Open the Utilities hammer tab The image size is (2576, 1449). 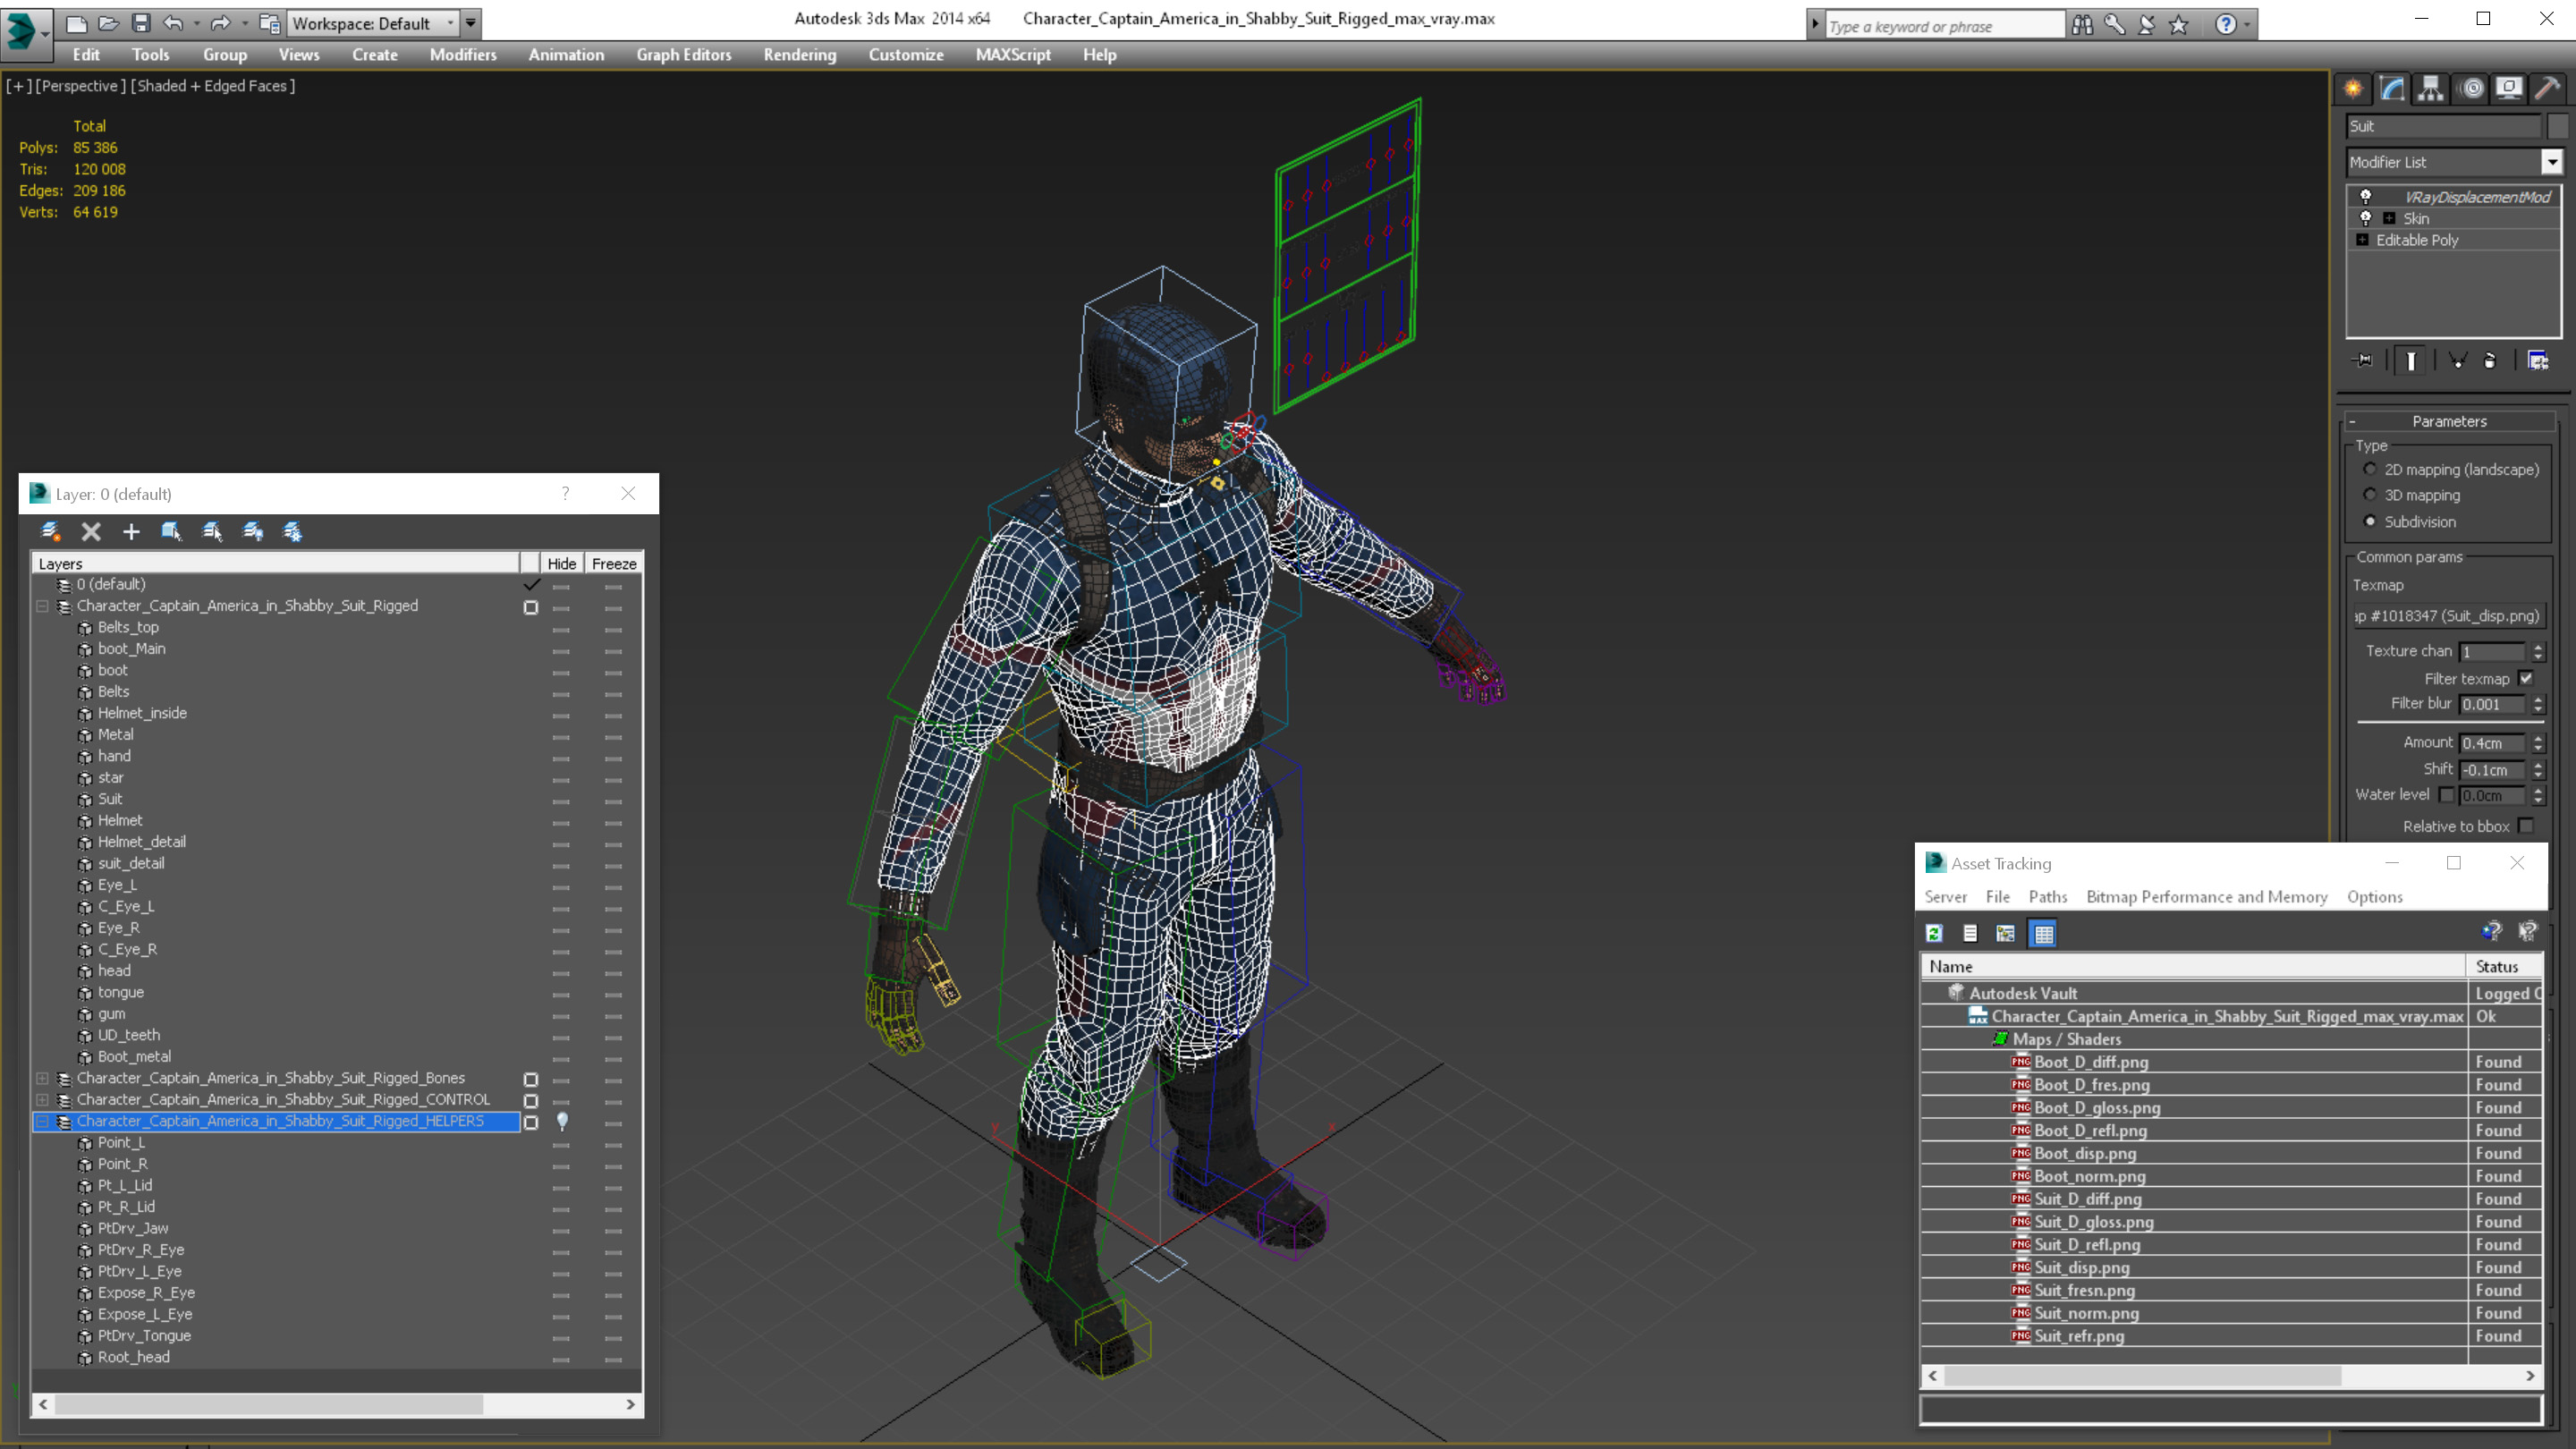point(2547,89)
